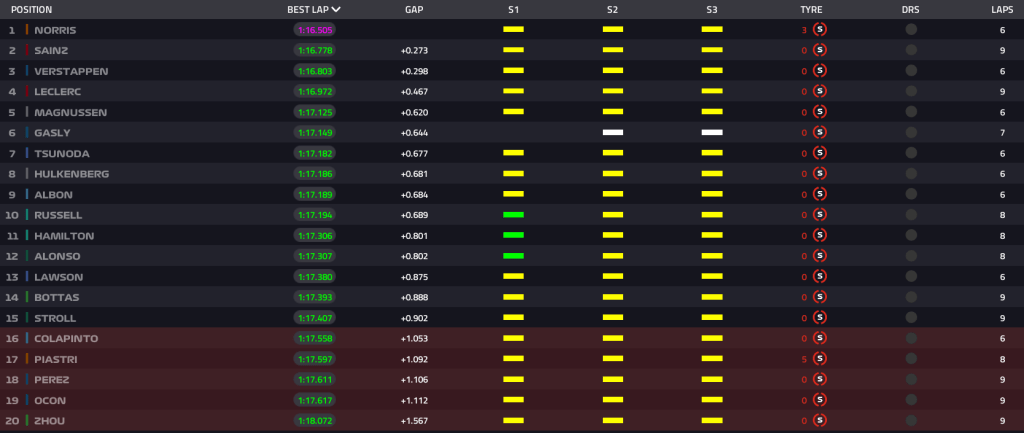Click the green S1 sector bar for Alonso

tap(513, 256)
